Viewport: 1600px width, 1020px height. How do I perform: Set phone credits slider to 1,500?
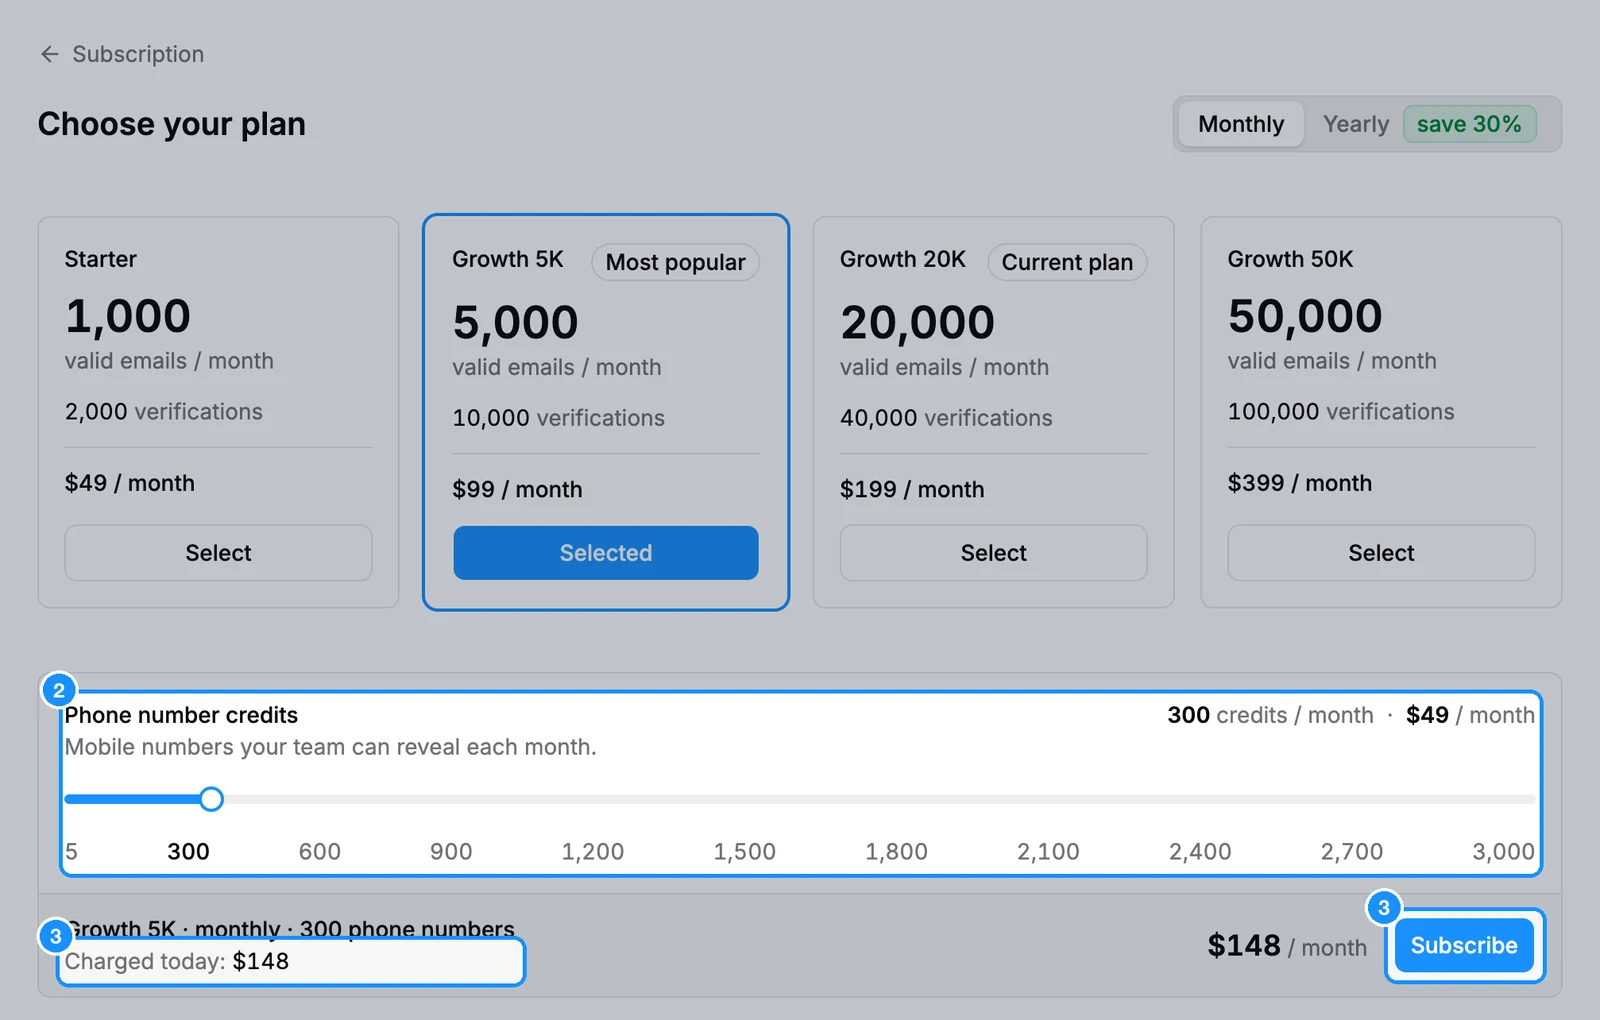(x=745, y=851)
